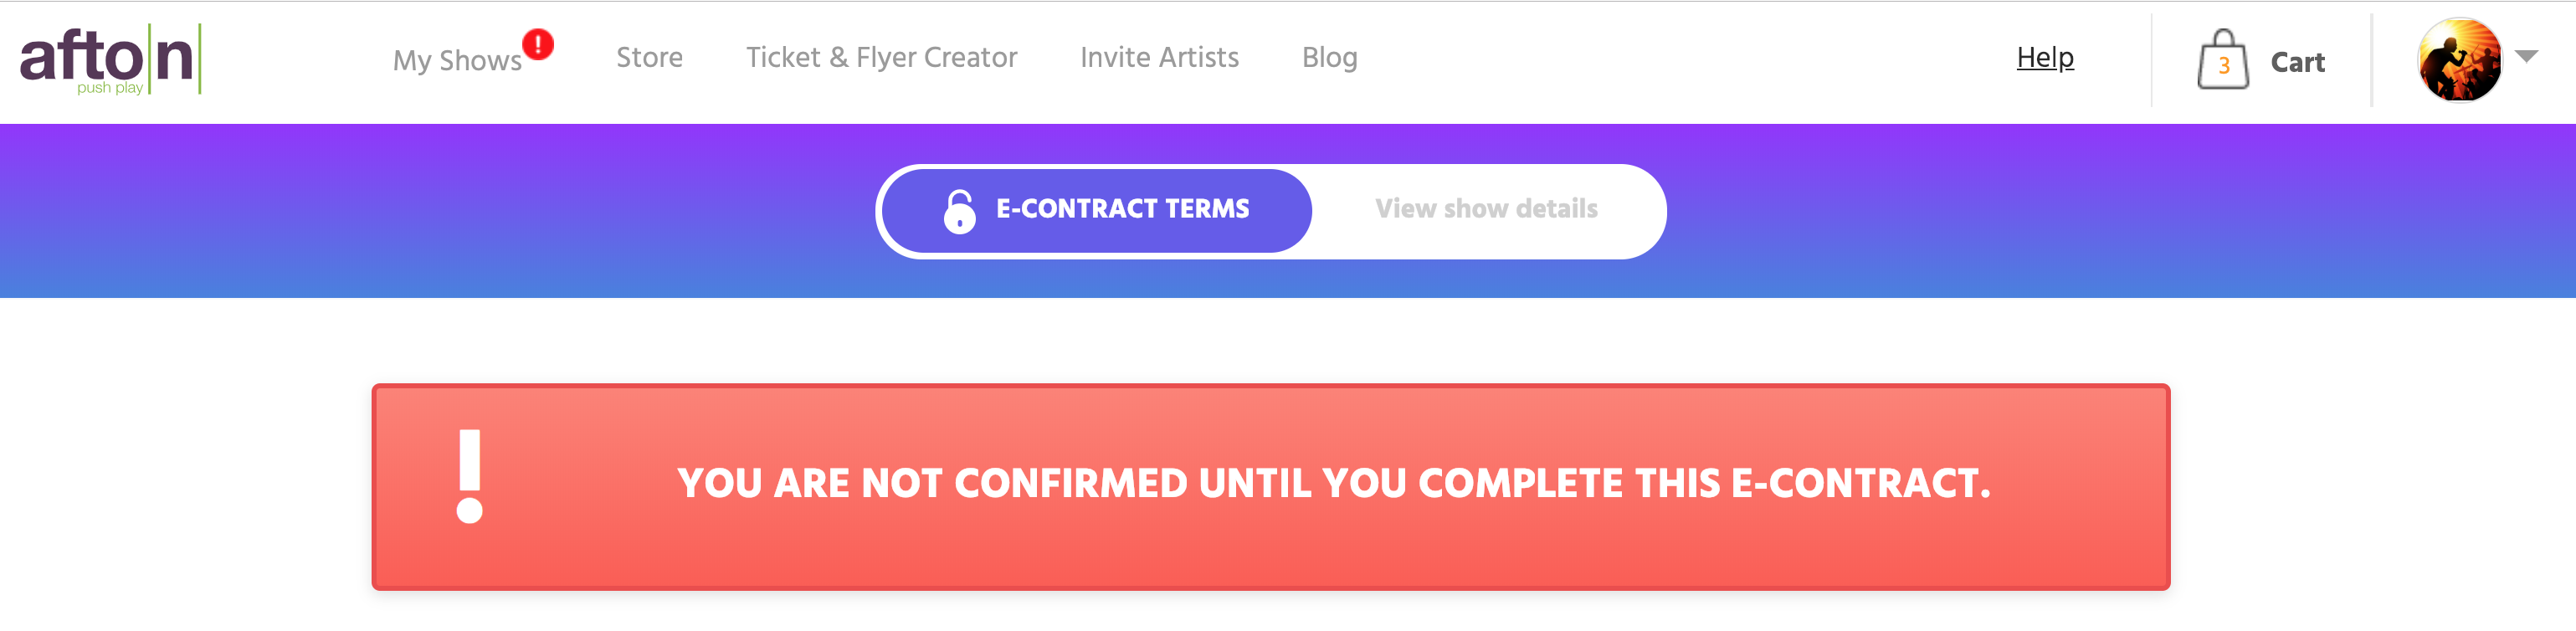Open the shopping bag cart icon
Image resolution: width=2576 pixels, height=631 pixels.
point(2222,60)
